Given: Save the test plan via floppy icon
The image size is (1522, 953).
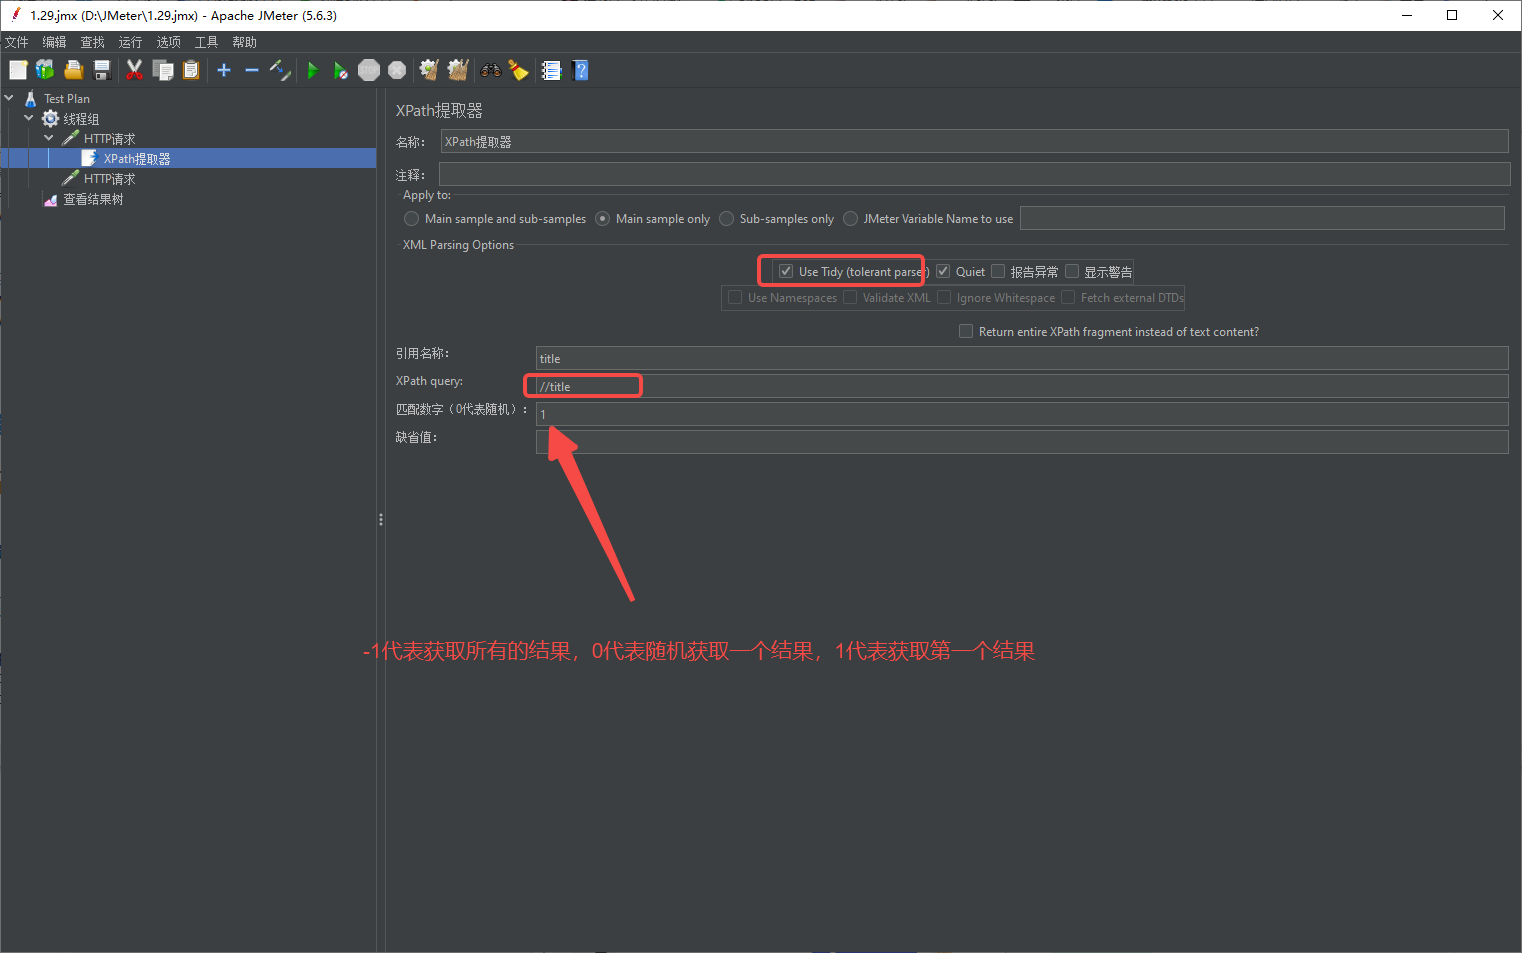Looking at the screenshot, I should (x=101, y=70).
